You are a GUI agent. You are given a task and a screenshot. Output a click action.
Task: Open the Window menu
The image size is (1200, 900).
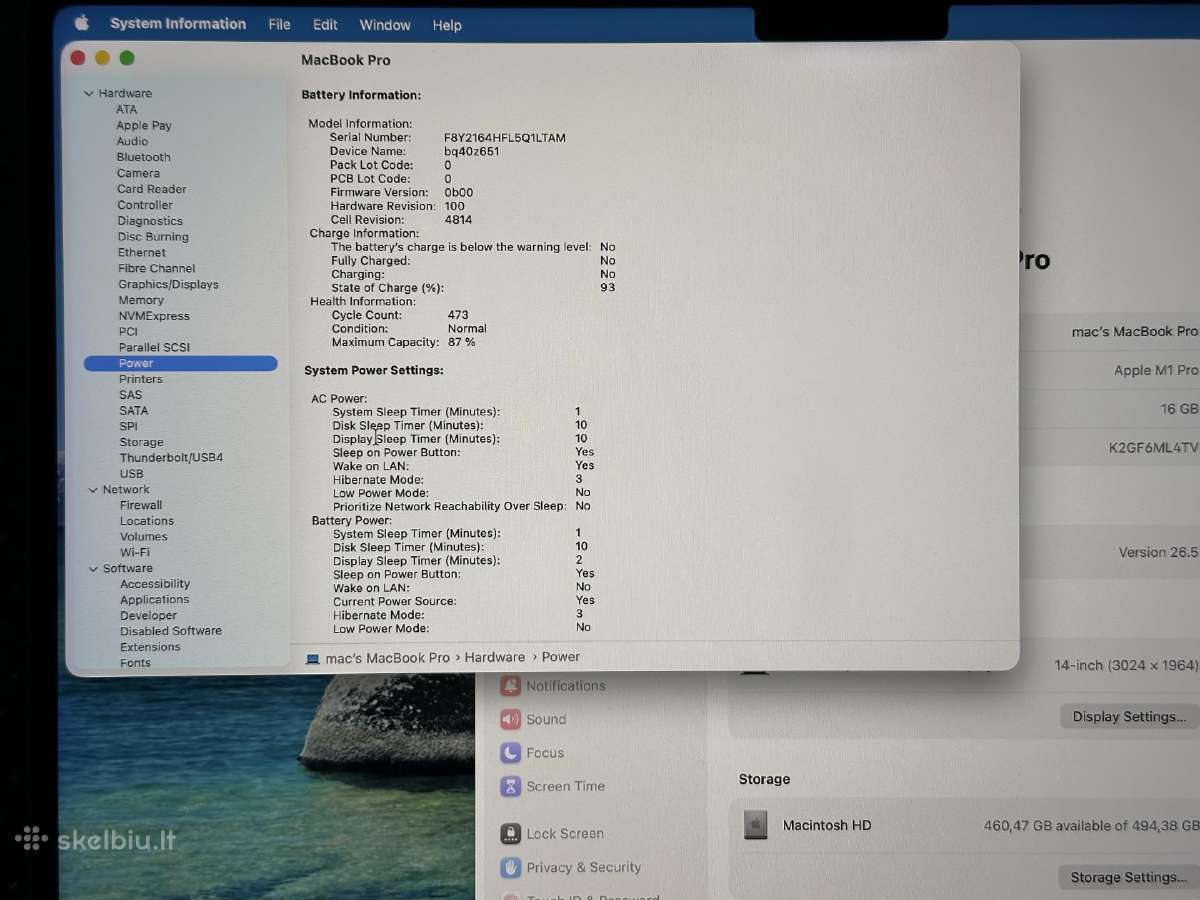[385, 25]
